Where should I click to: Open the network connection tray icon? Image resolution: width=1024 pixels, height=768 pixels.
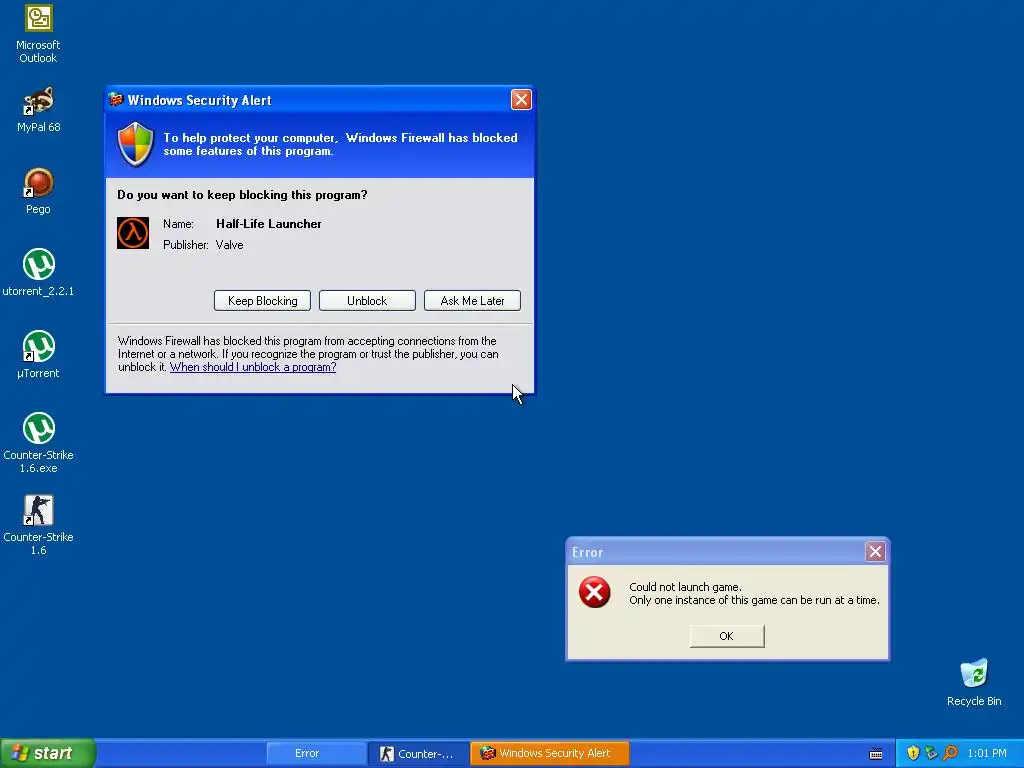click(x=931, y=753)
